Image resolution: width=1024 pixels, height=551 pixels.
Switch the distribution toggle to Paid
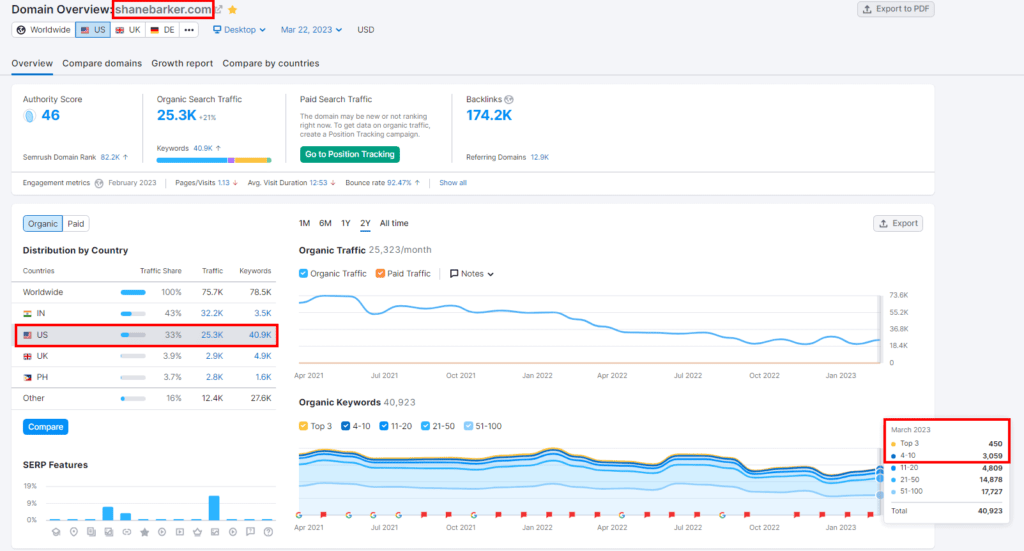coord(76,224)
